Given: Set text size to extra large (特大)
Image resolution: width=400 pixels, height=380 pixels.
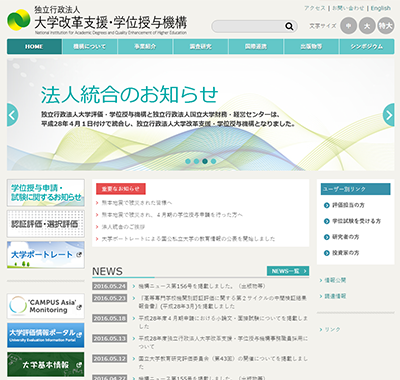Looking at the screenshot, I should (386, 26).
